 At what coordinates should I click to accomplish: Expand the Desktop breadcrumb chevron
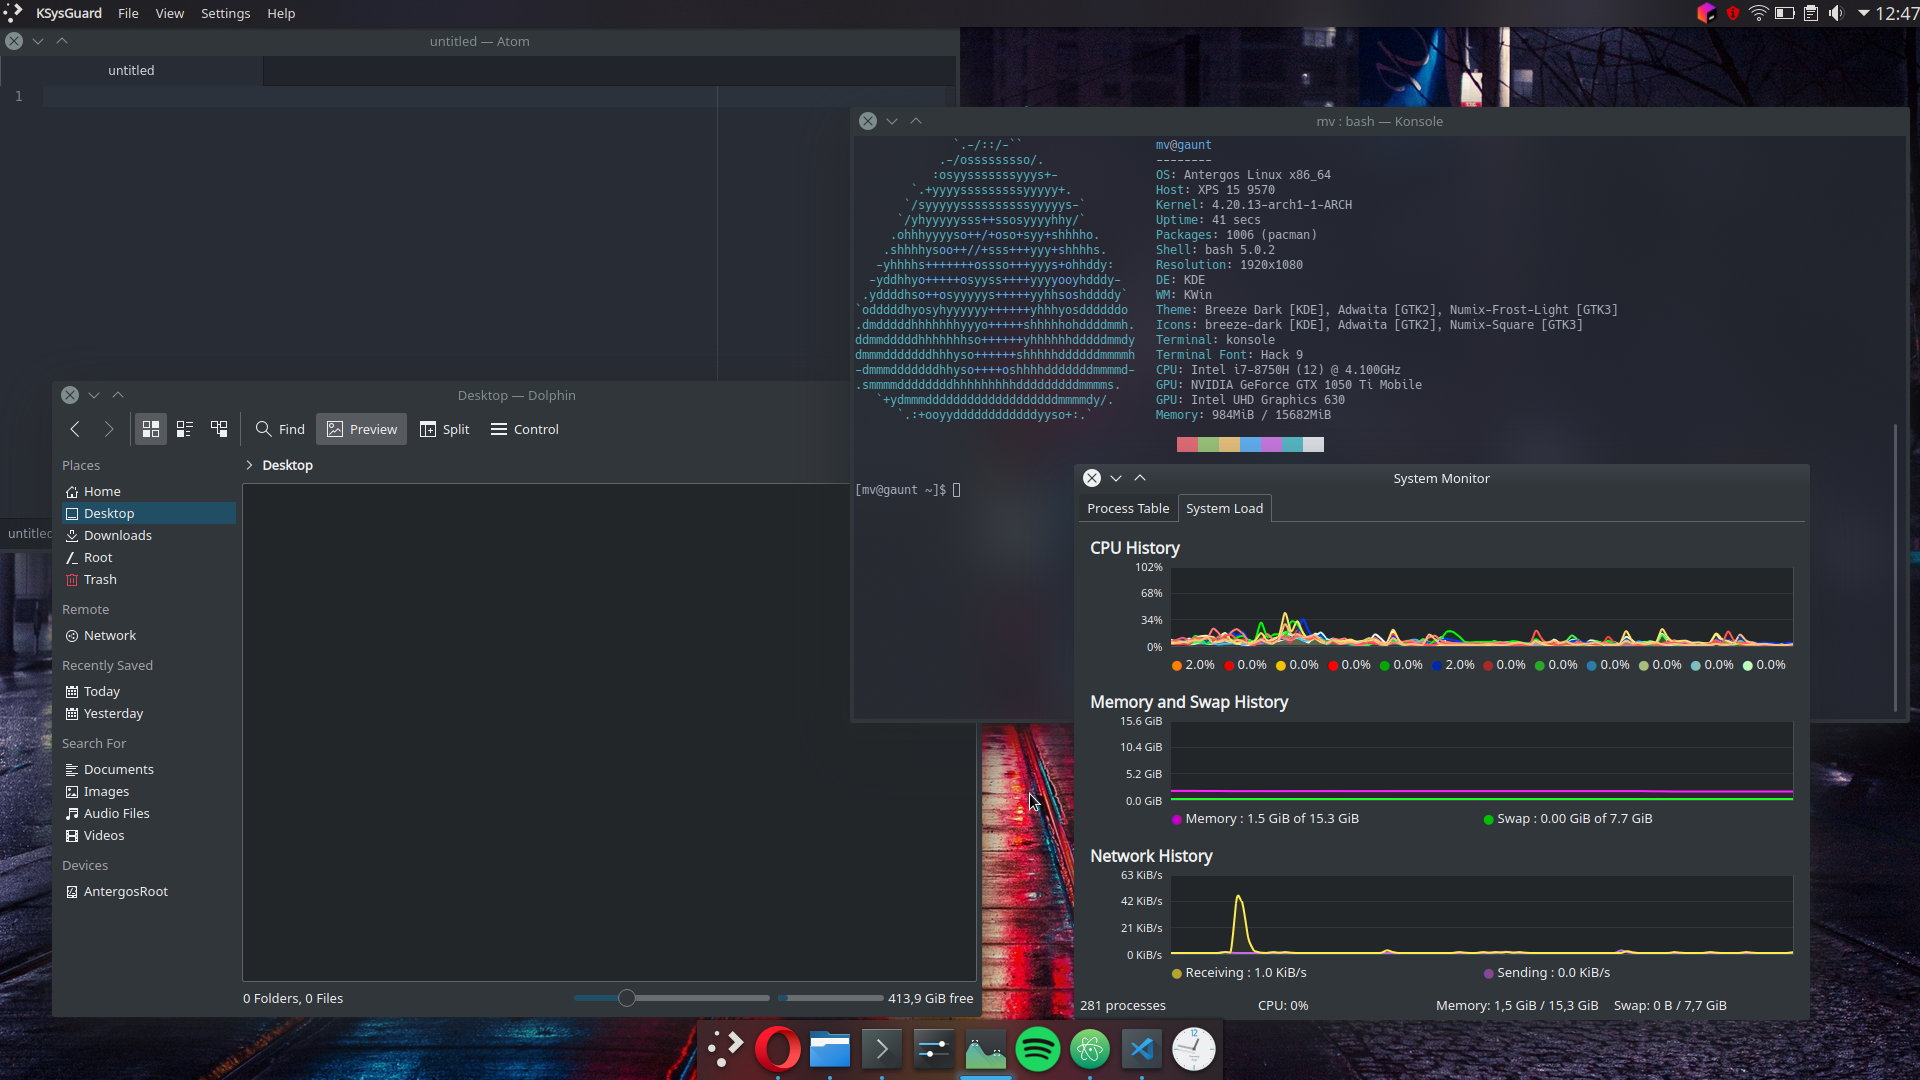[249, 465]
